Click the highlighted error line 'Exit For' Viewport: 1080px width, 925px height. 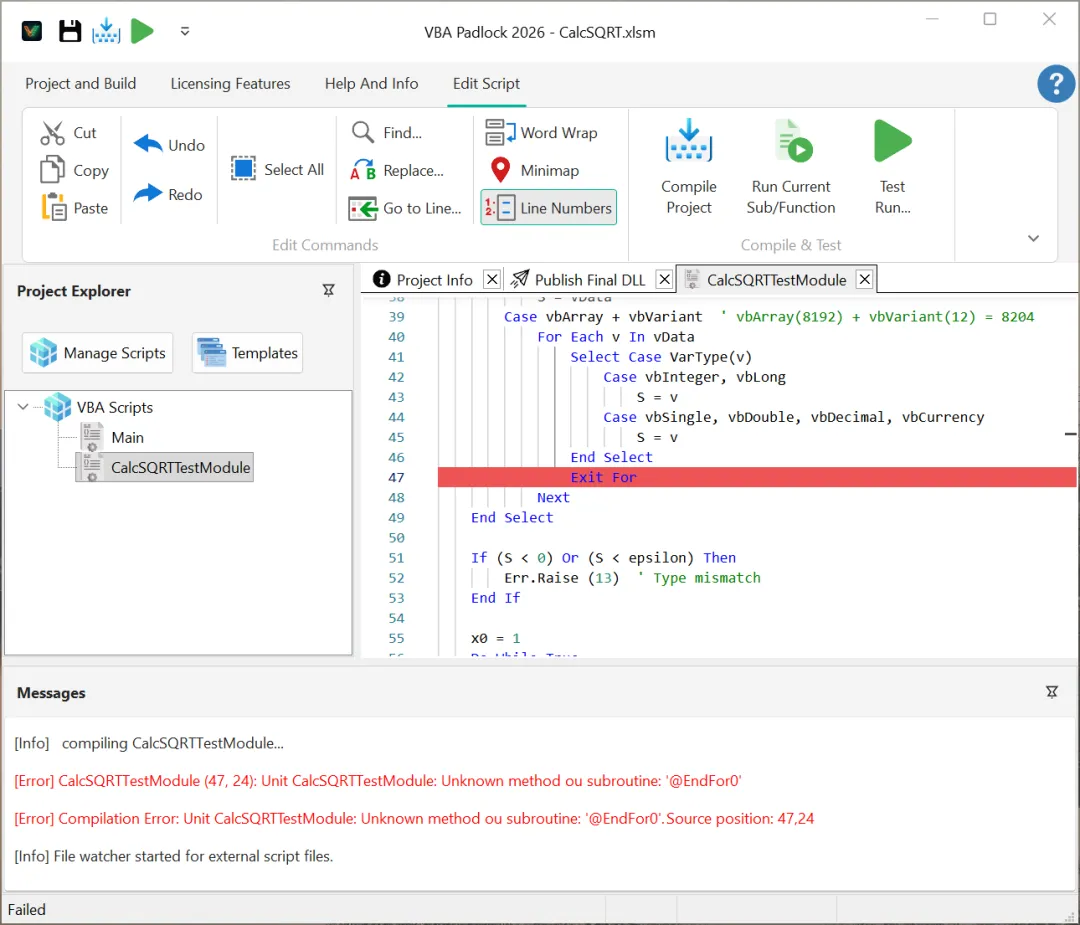(757, 477)
